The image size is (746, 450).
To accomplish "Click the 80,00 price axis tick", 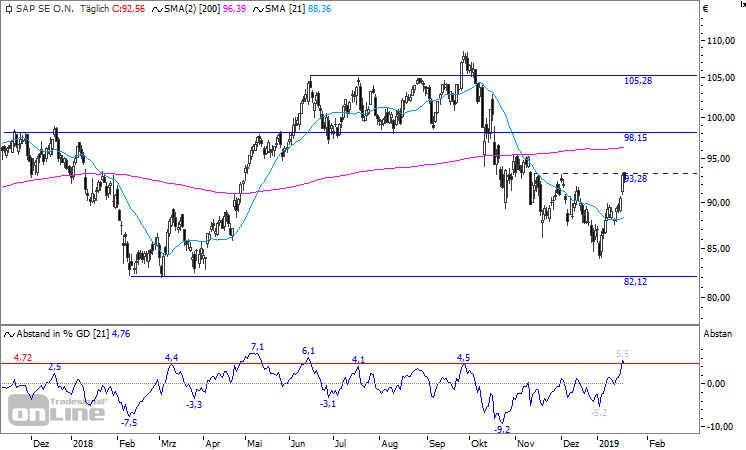I will tap(718, 297).
